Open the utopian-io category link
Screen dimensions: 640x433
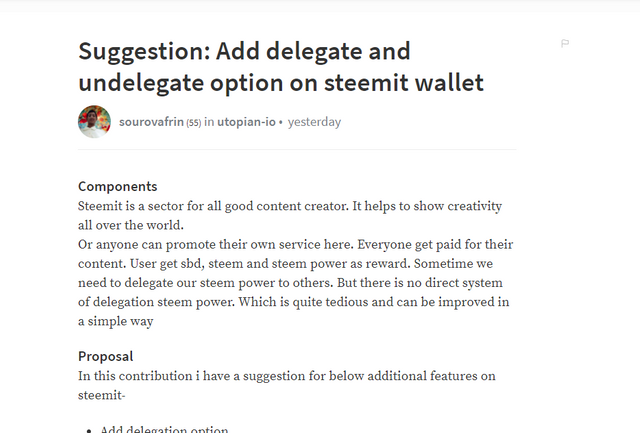246,122
